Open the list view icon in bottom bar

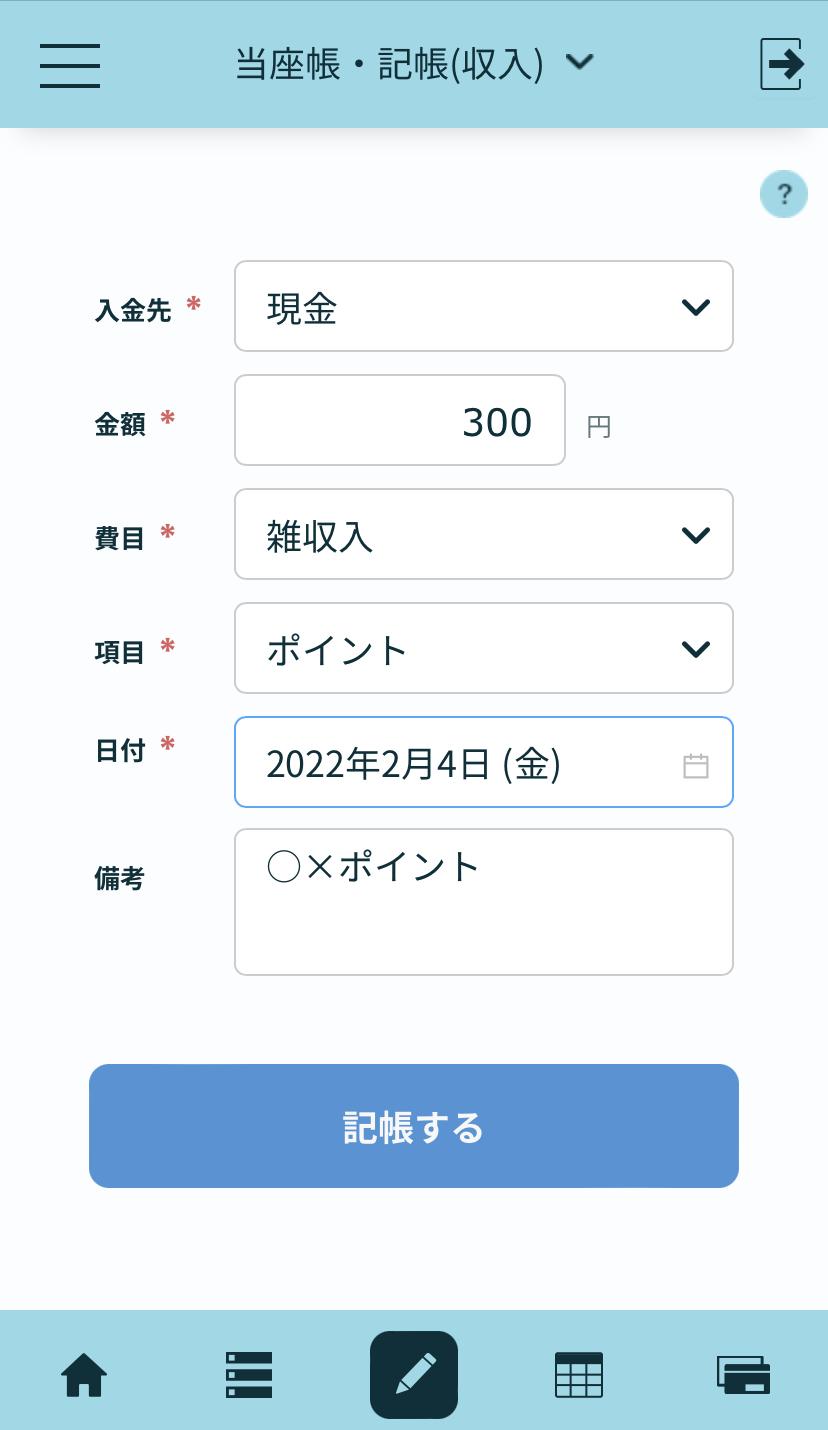[x=249, y=1375]
